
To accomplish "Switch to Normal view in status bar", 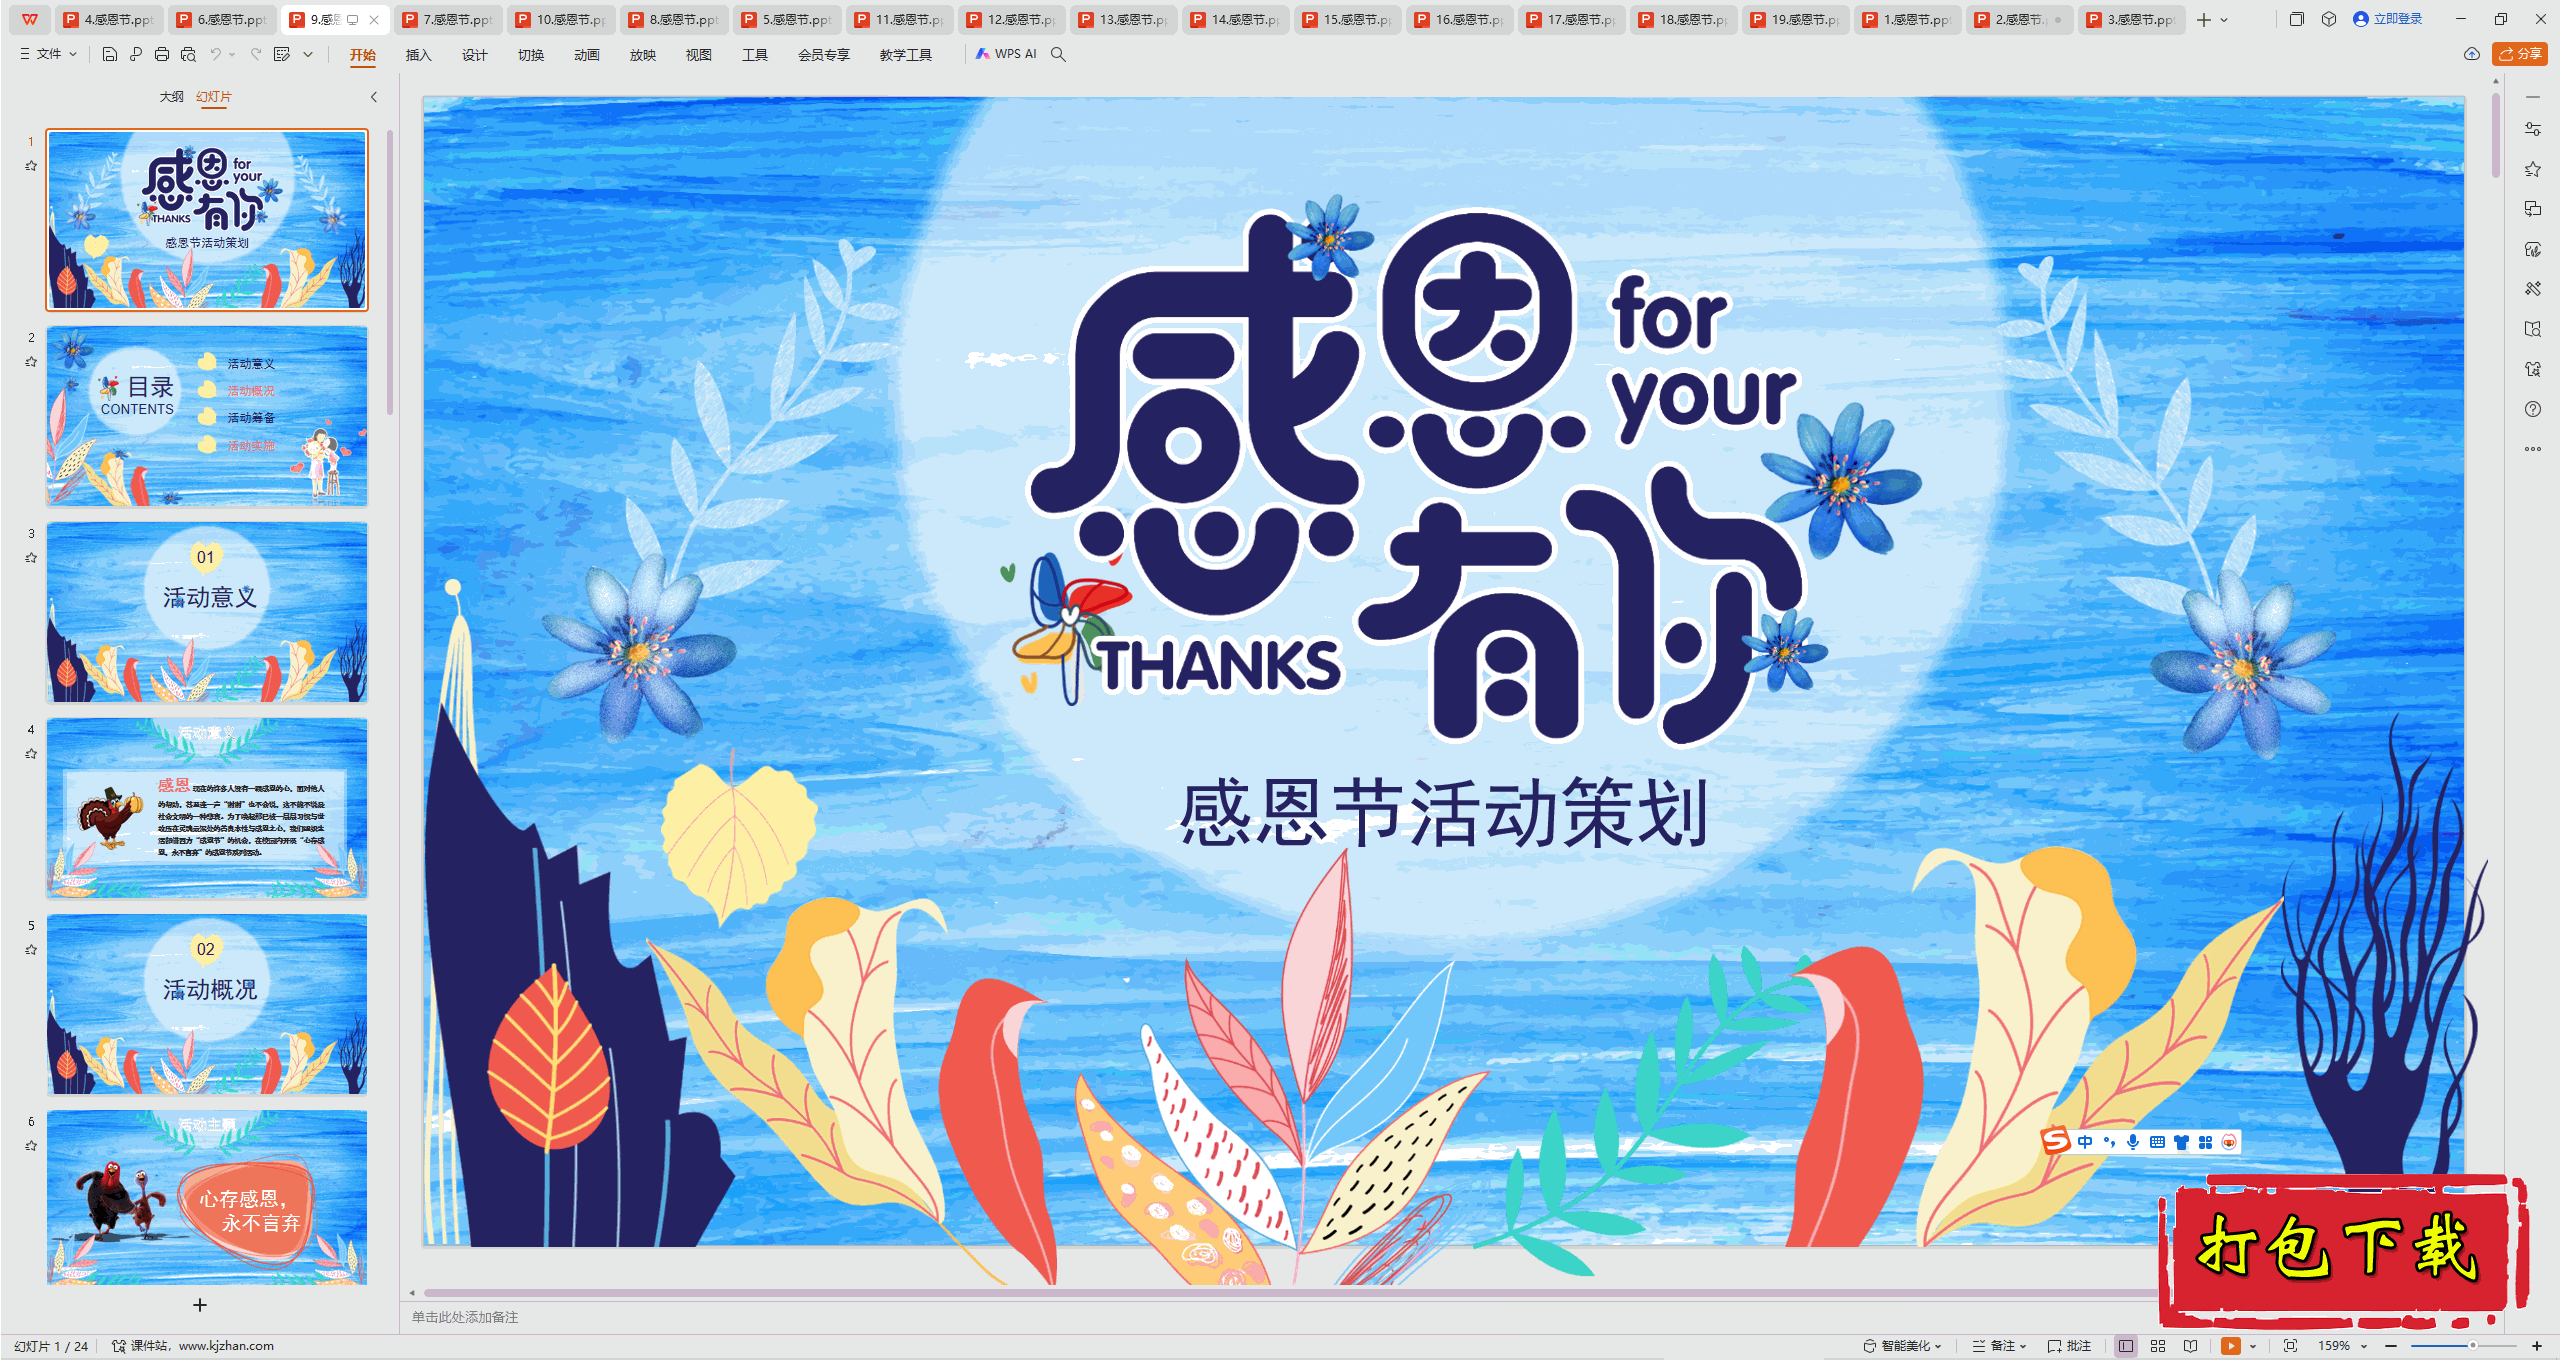I will [2126, 1346].
